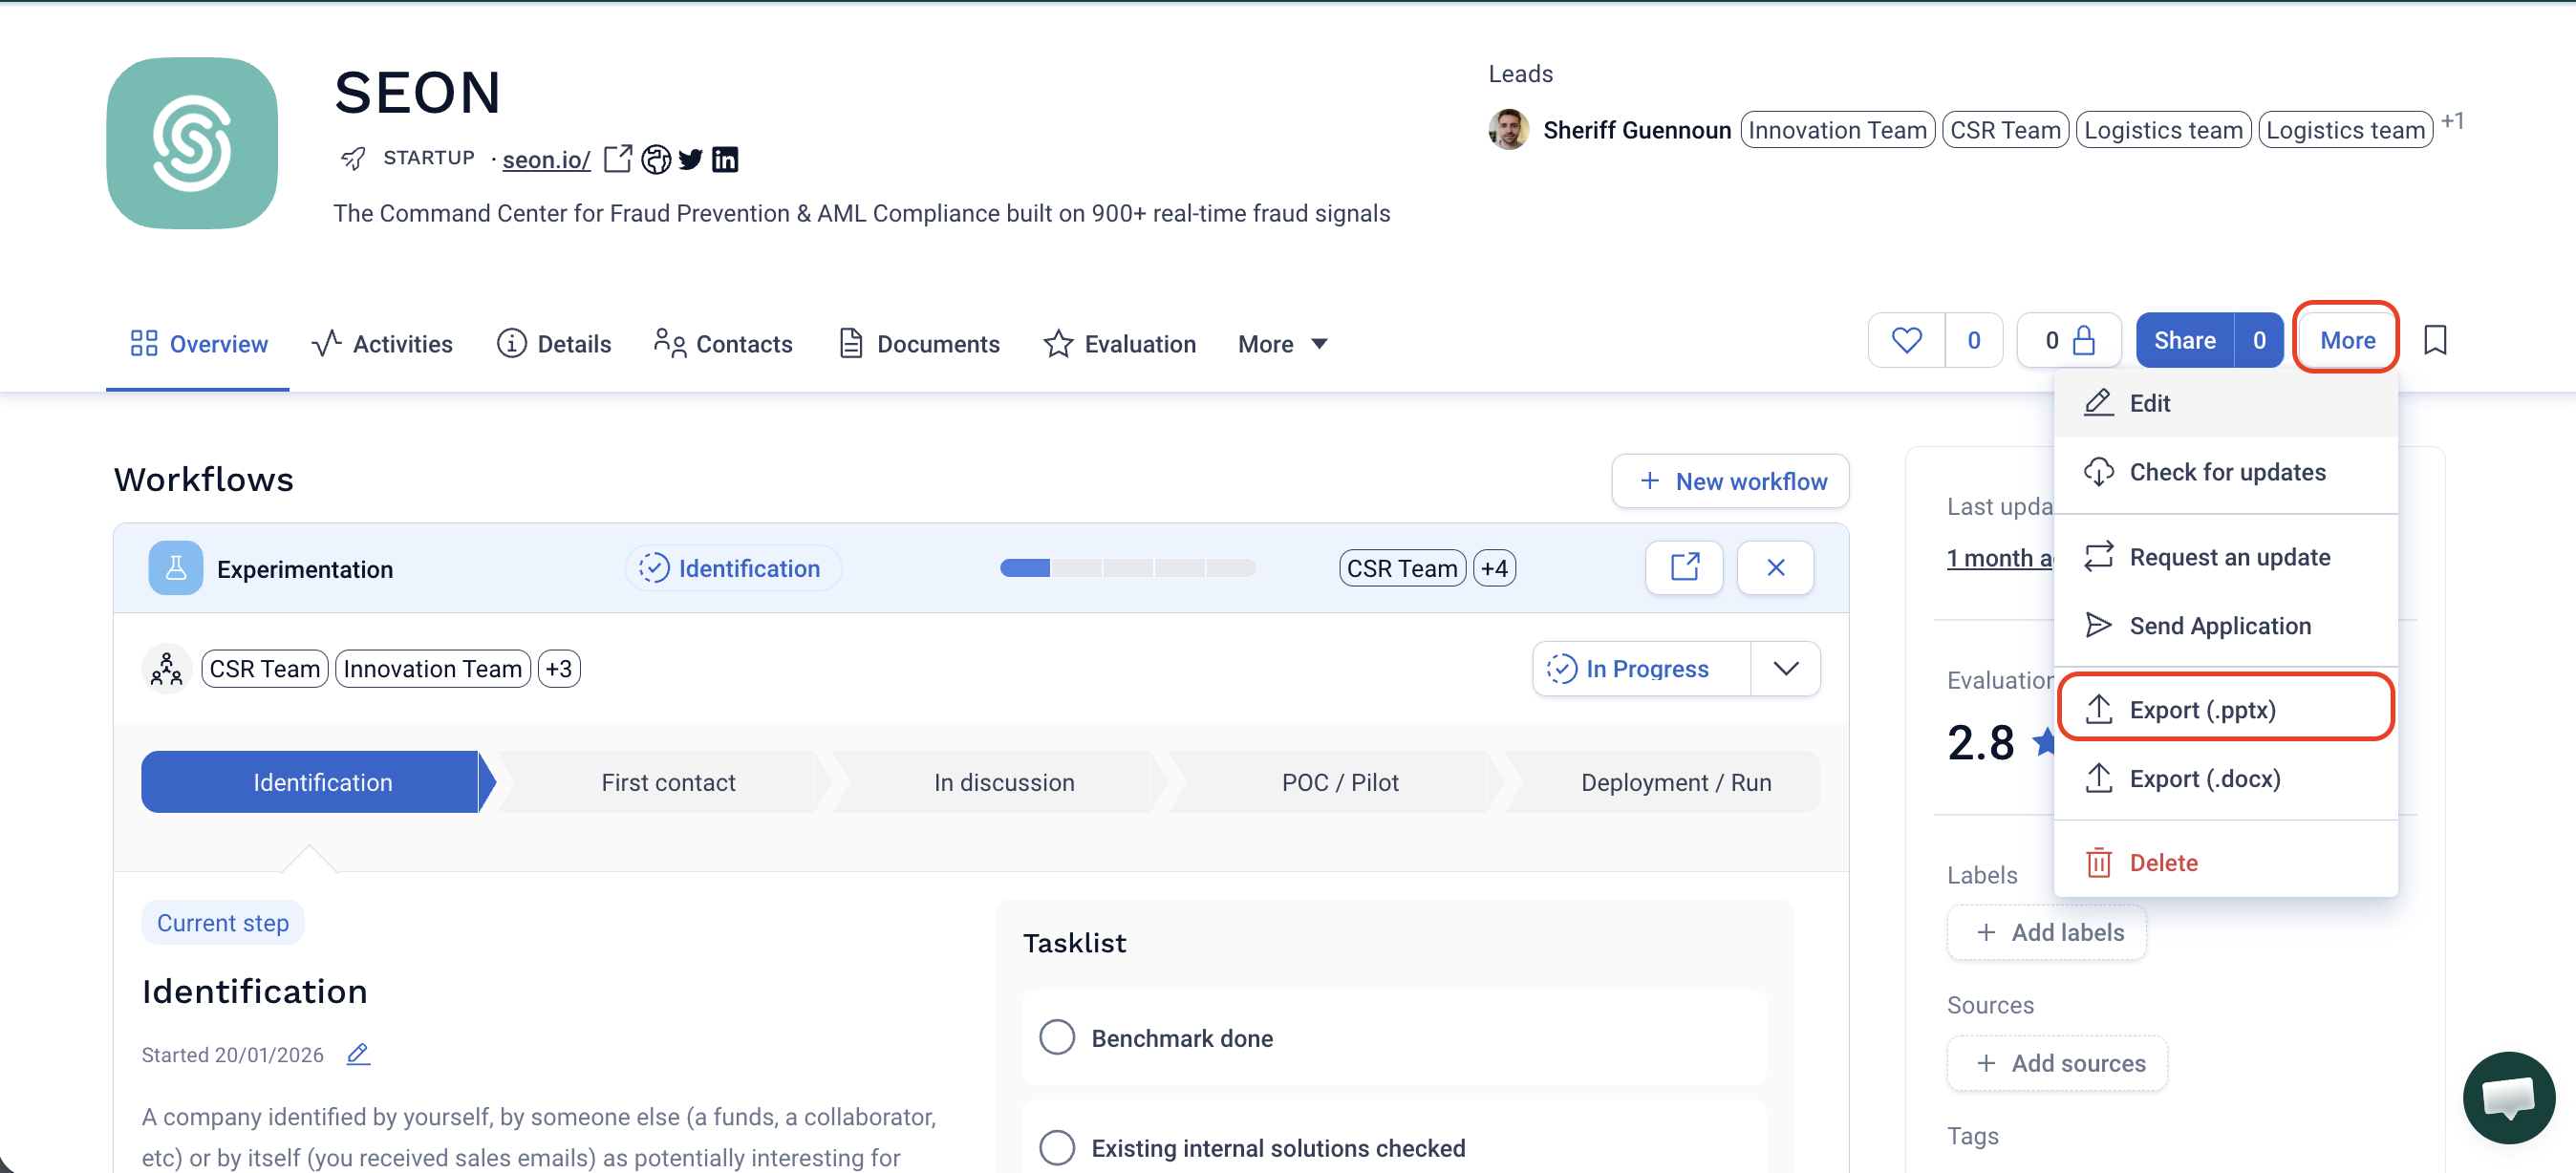Open the More actions menu button
2576x1173 pixels.
2347,341
